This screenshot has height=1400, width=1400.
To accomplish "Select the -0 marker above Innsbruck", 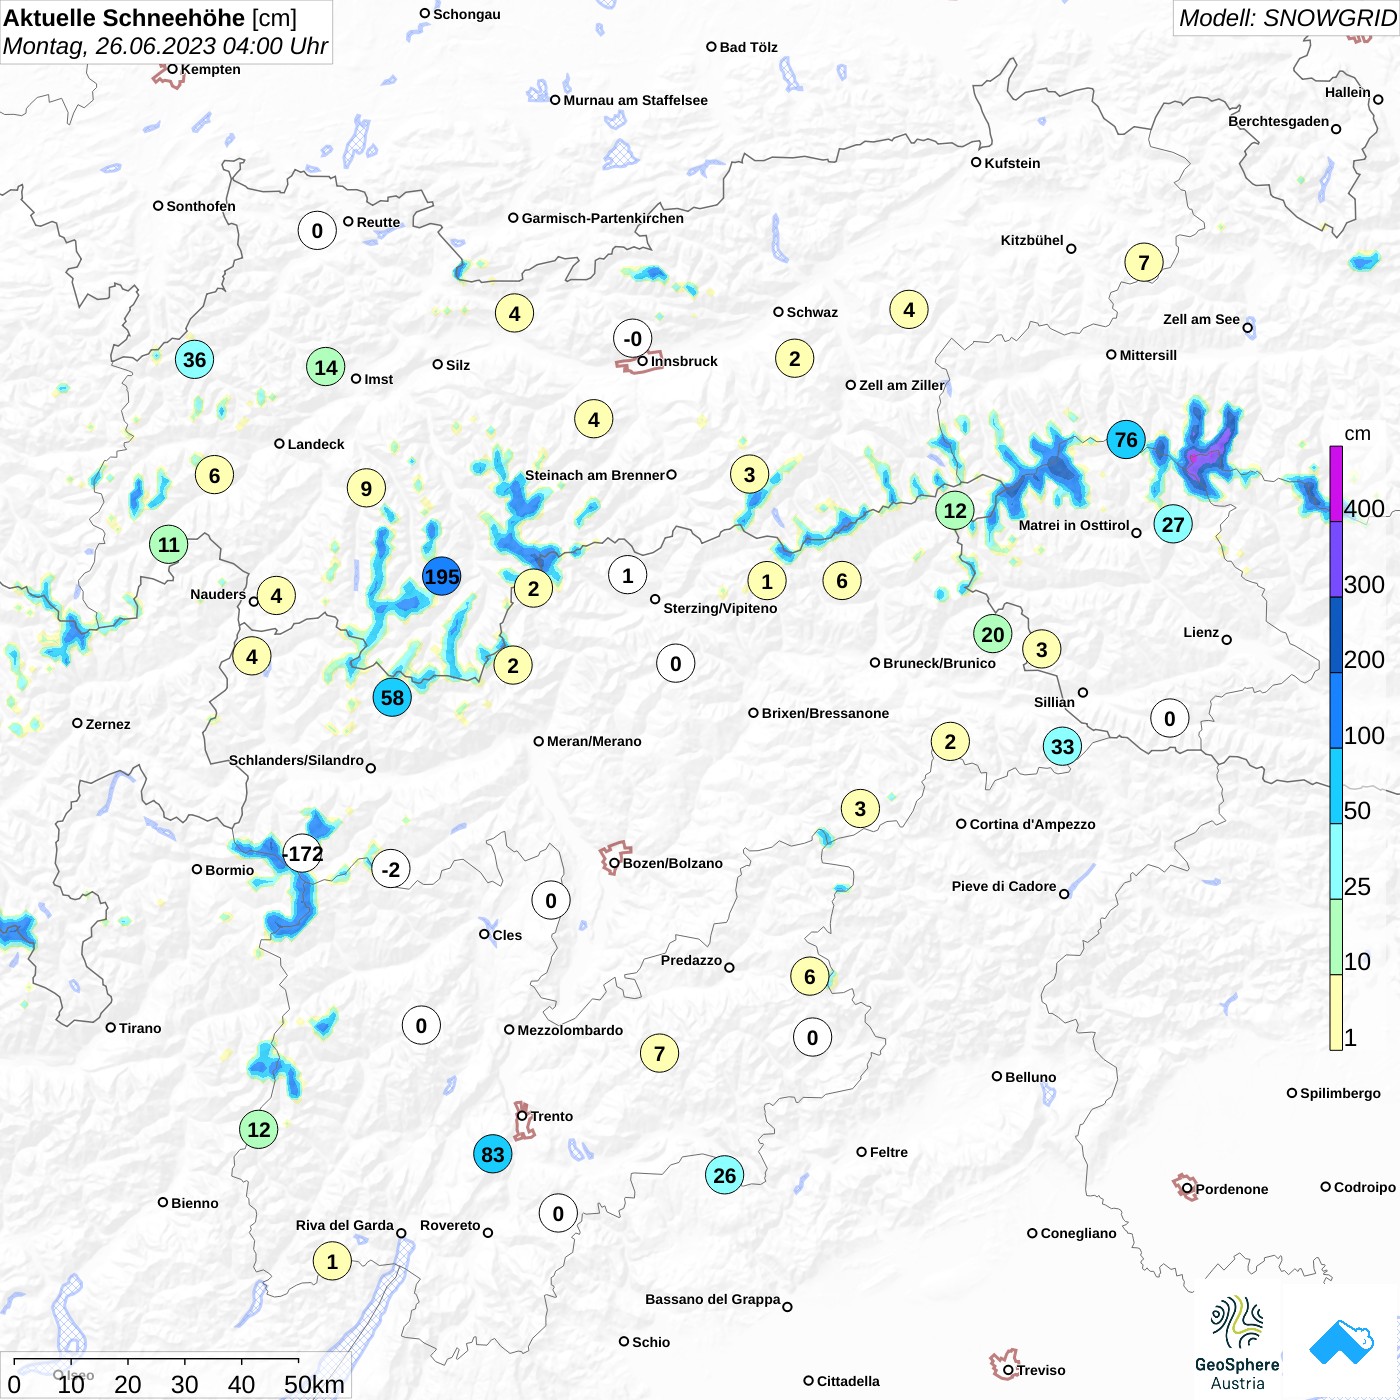I will [x=633, y=338].
